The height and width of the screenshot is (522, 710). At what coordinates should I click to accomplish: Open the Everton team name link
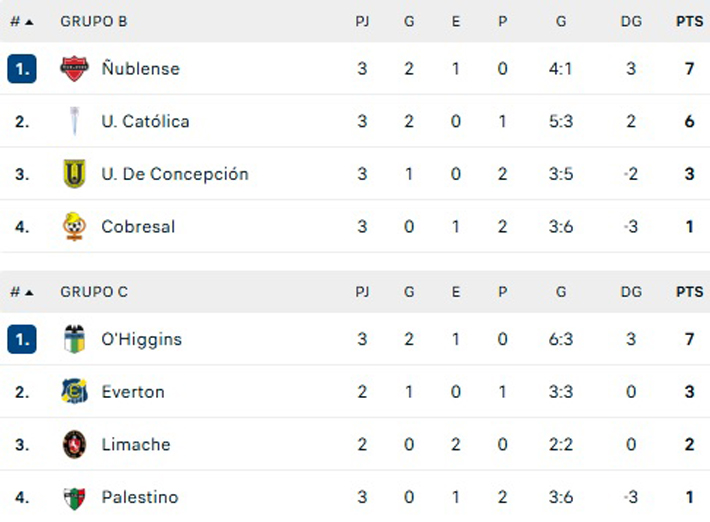click(133, 392)
